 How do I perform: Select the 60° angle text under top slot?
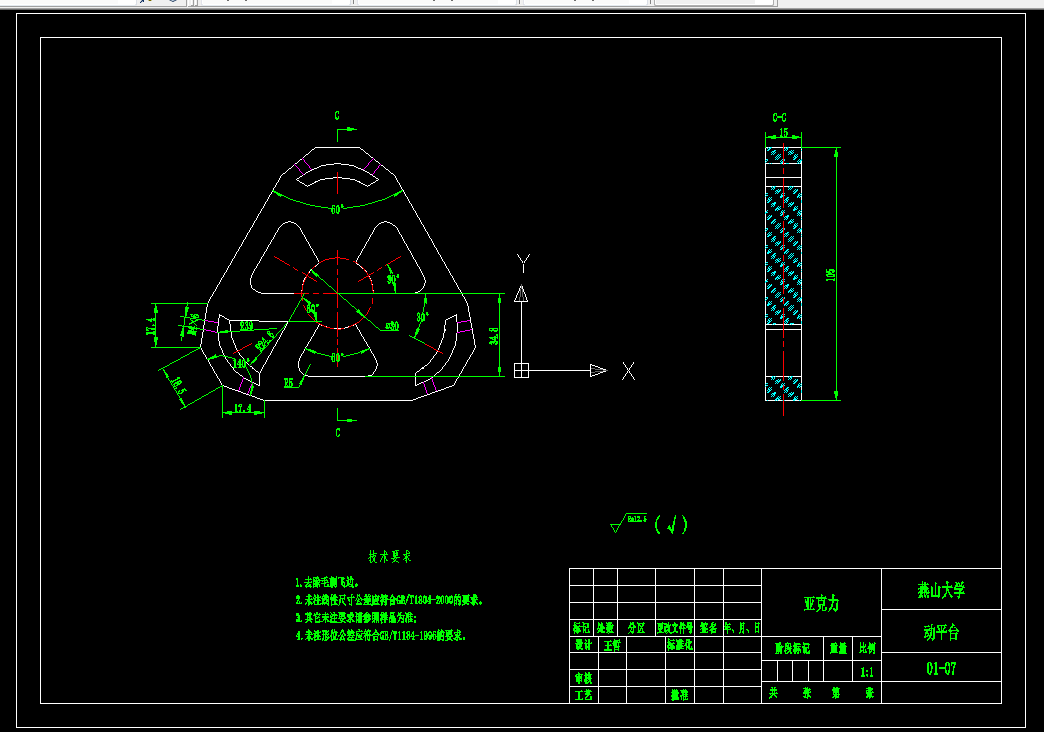pyautogui.click(x=338, y=210)
